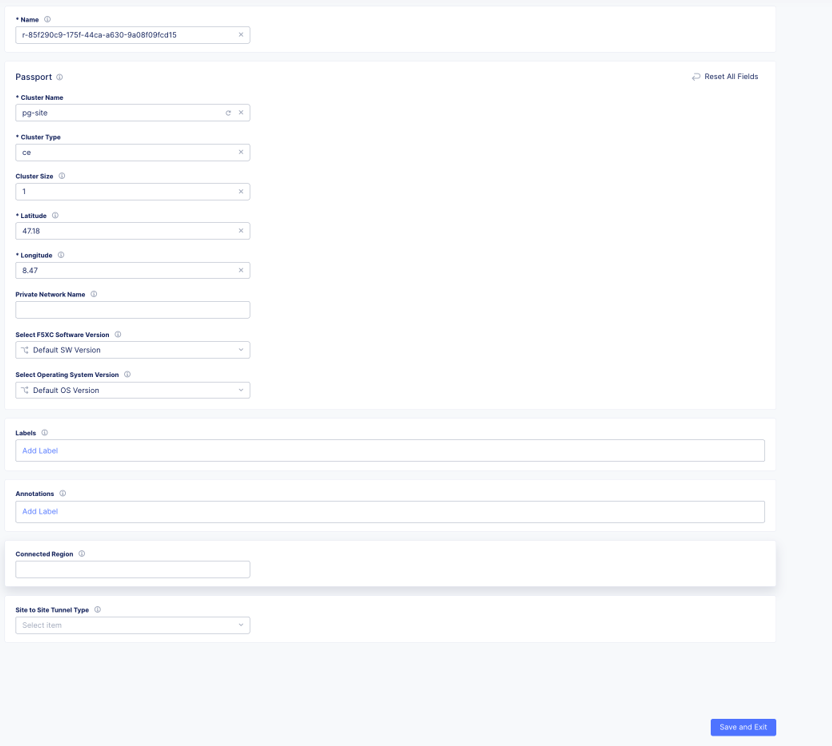Focus the Private Network Name input

pos(133,310)
